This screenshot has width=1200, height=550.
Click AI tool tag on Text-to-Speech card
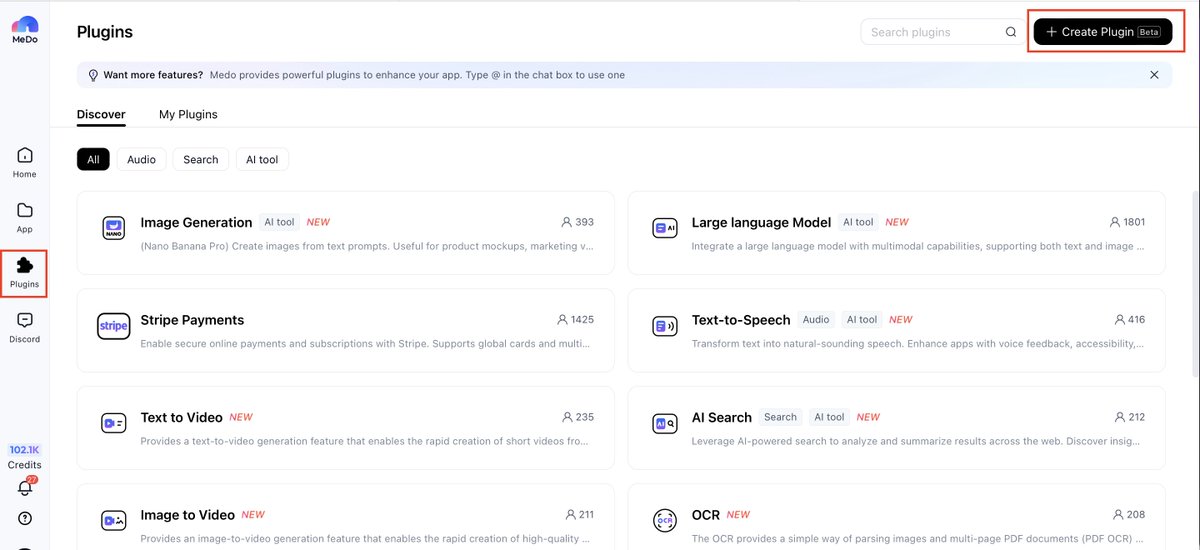[x=862, y=320]
